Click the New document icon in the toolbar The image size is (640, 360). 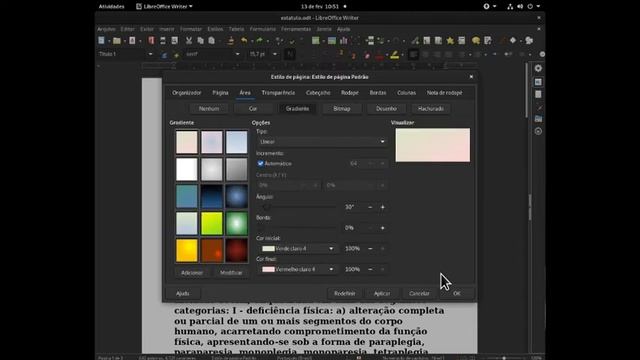101,40
